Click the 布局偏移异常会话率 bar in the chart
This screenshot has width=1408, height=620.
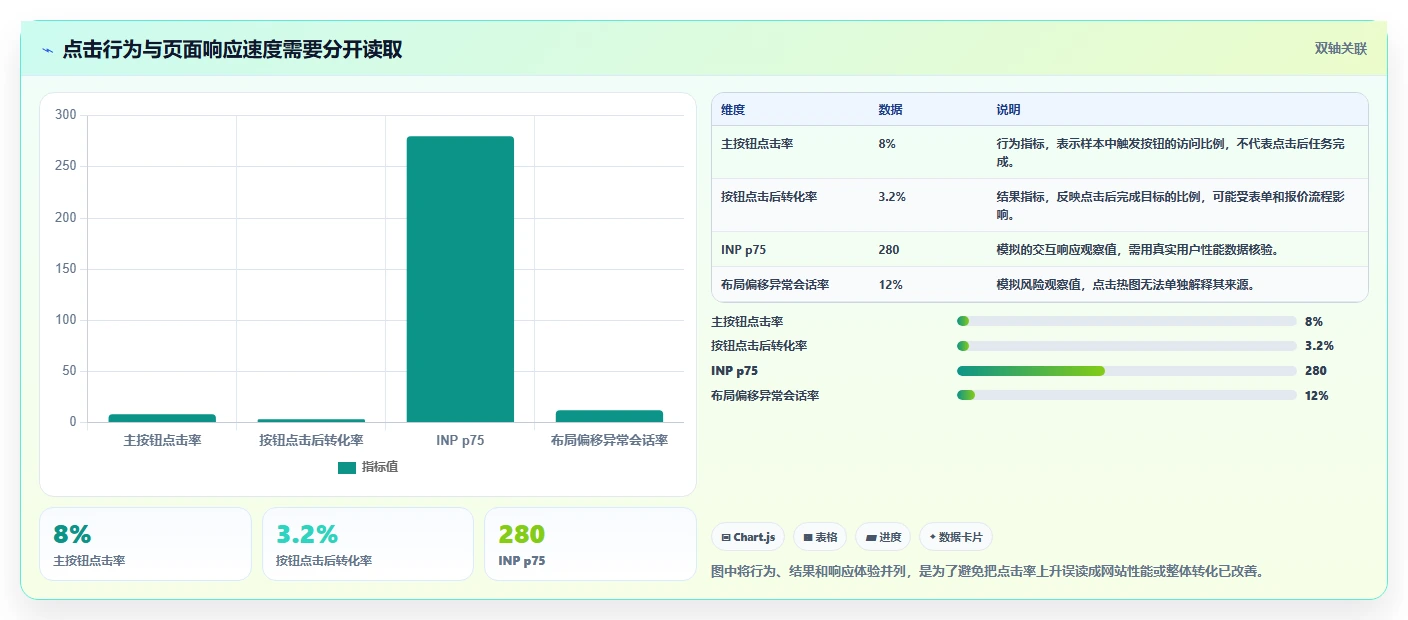tap(609, 416)
